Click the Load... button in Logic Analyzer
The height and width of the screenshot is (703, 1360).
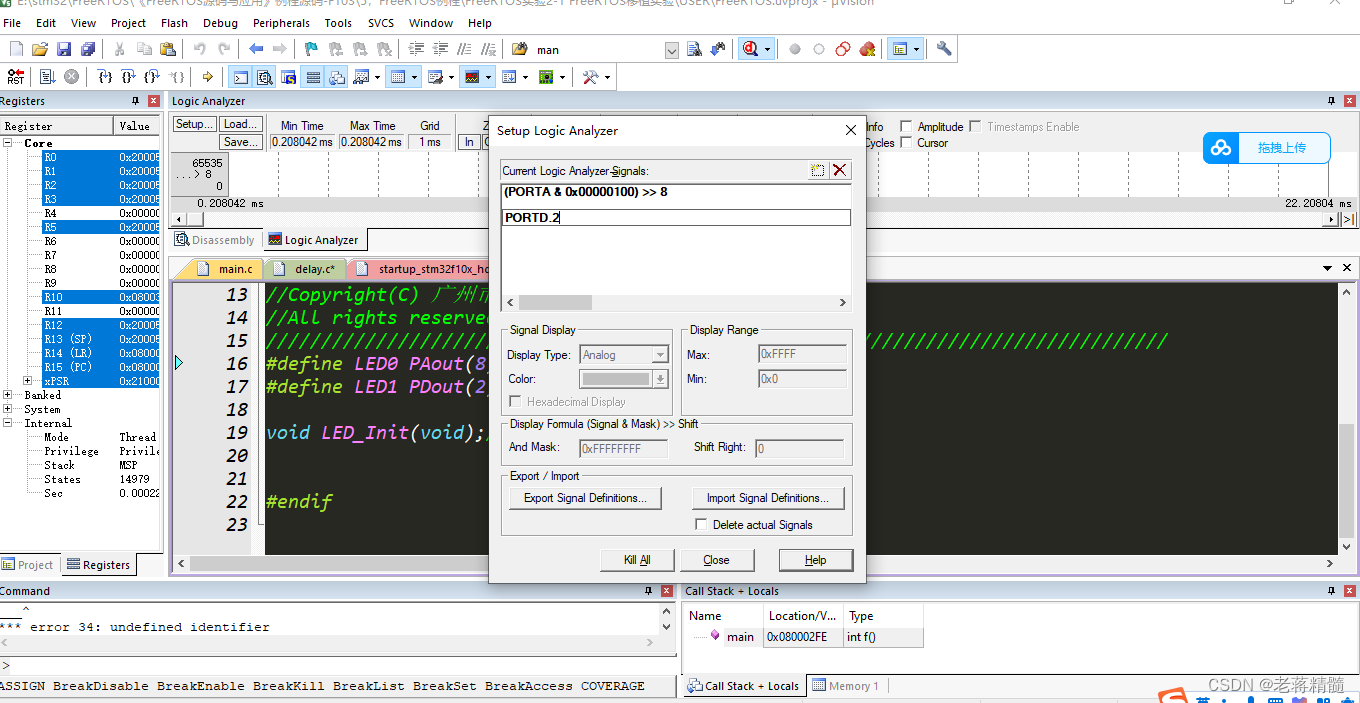pos(241,124)
